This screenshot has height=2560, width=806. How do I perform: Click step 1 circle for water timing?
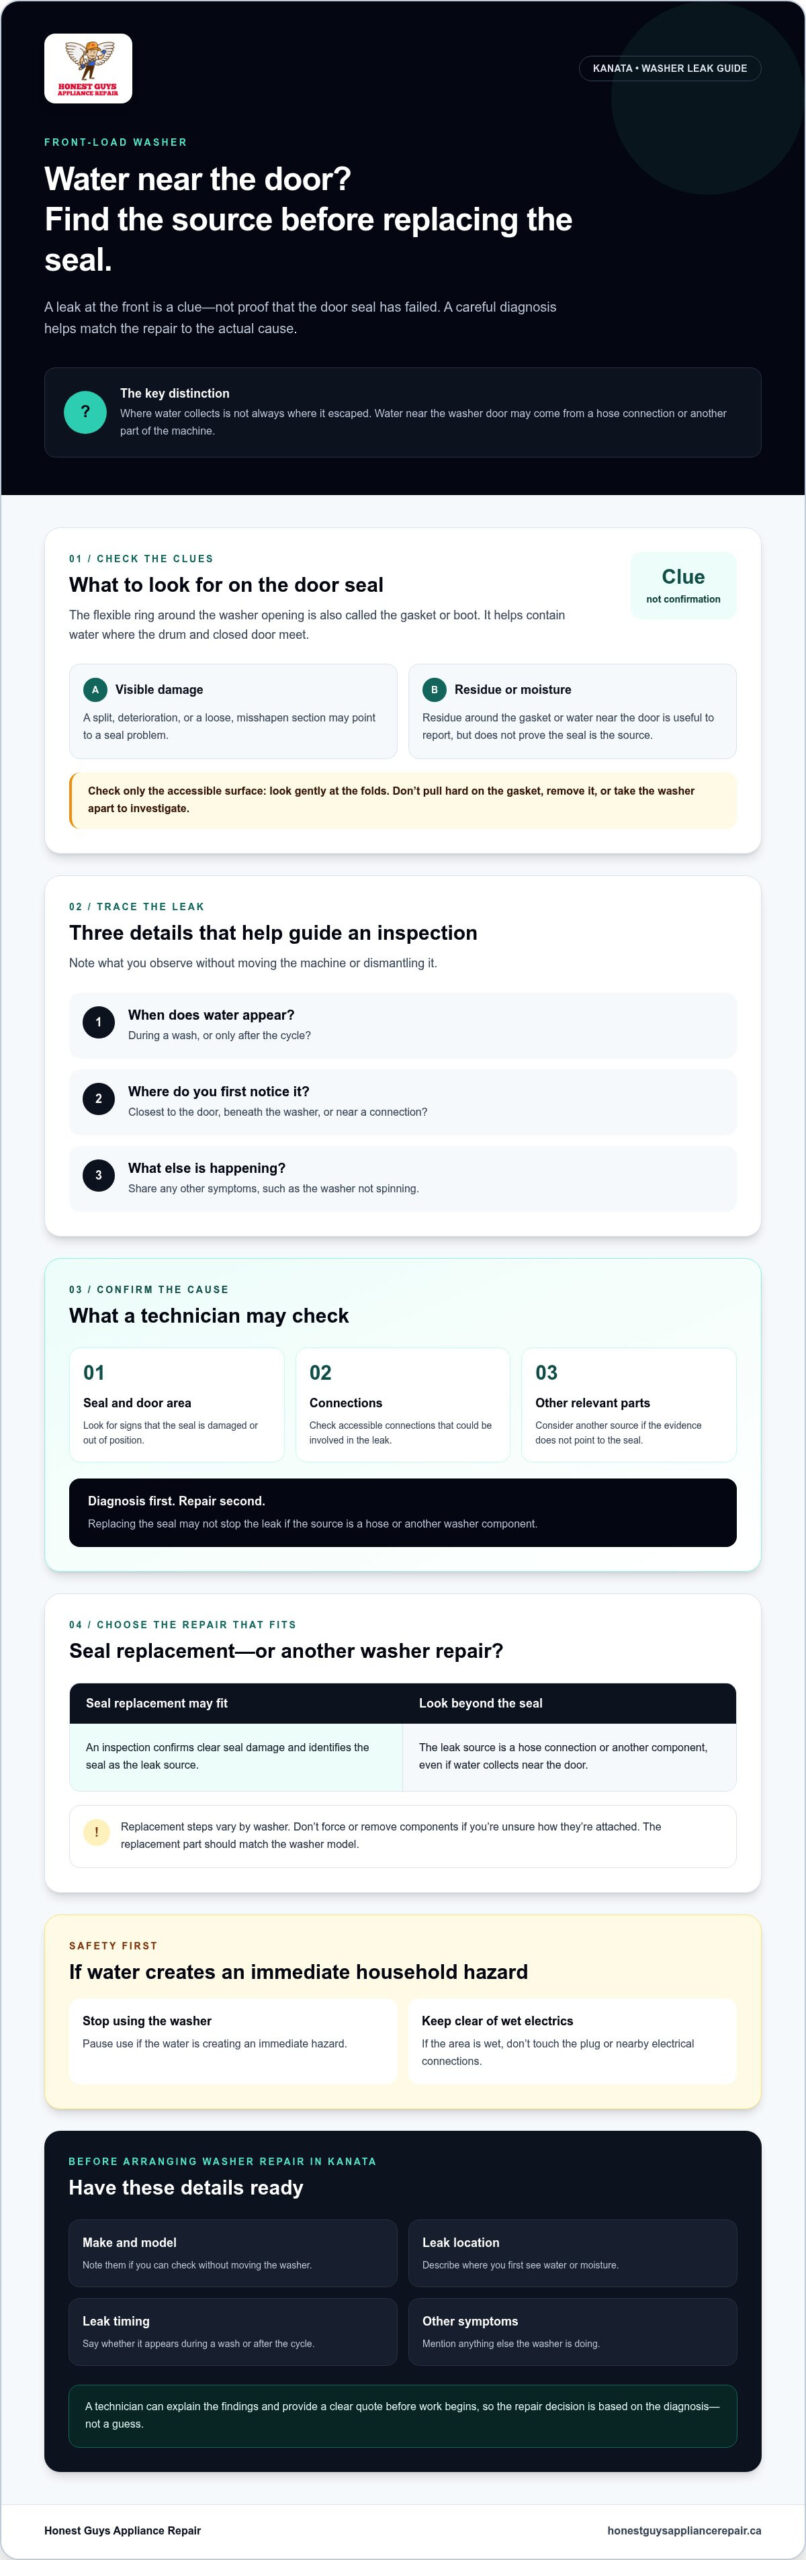[98, 1022]
